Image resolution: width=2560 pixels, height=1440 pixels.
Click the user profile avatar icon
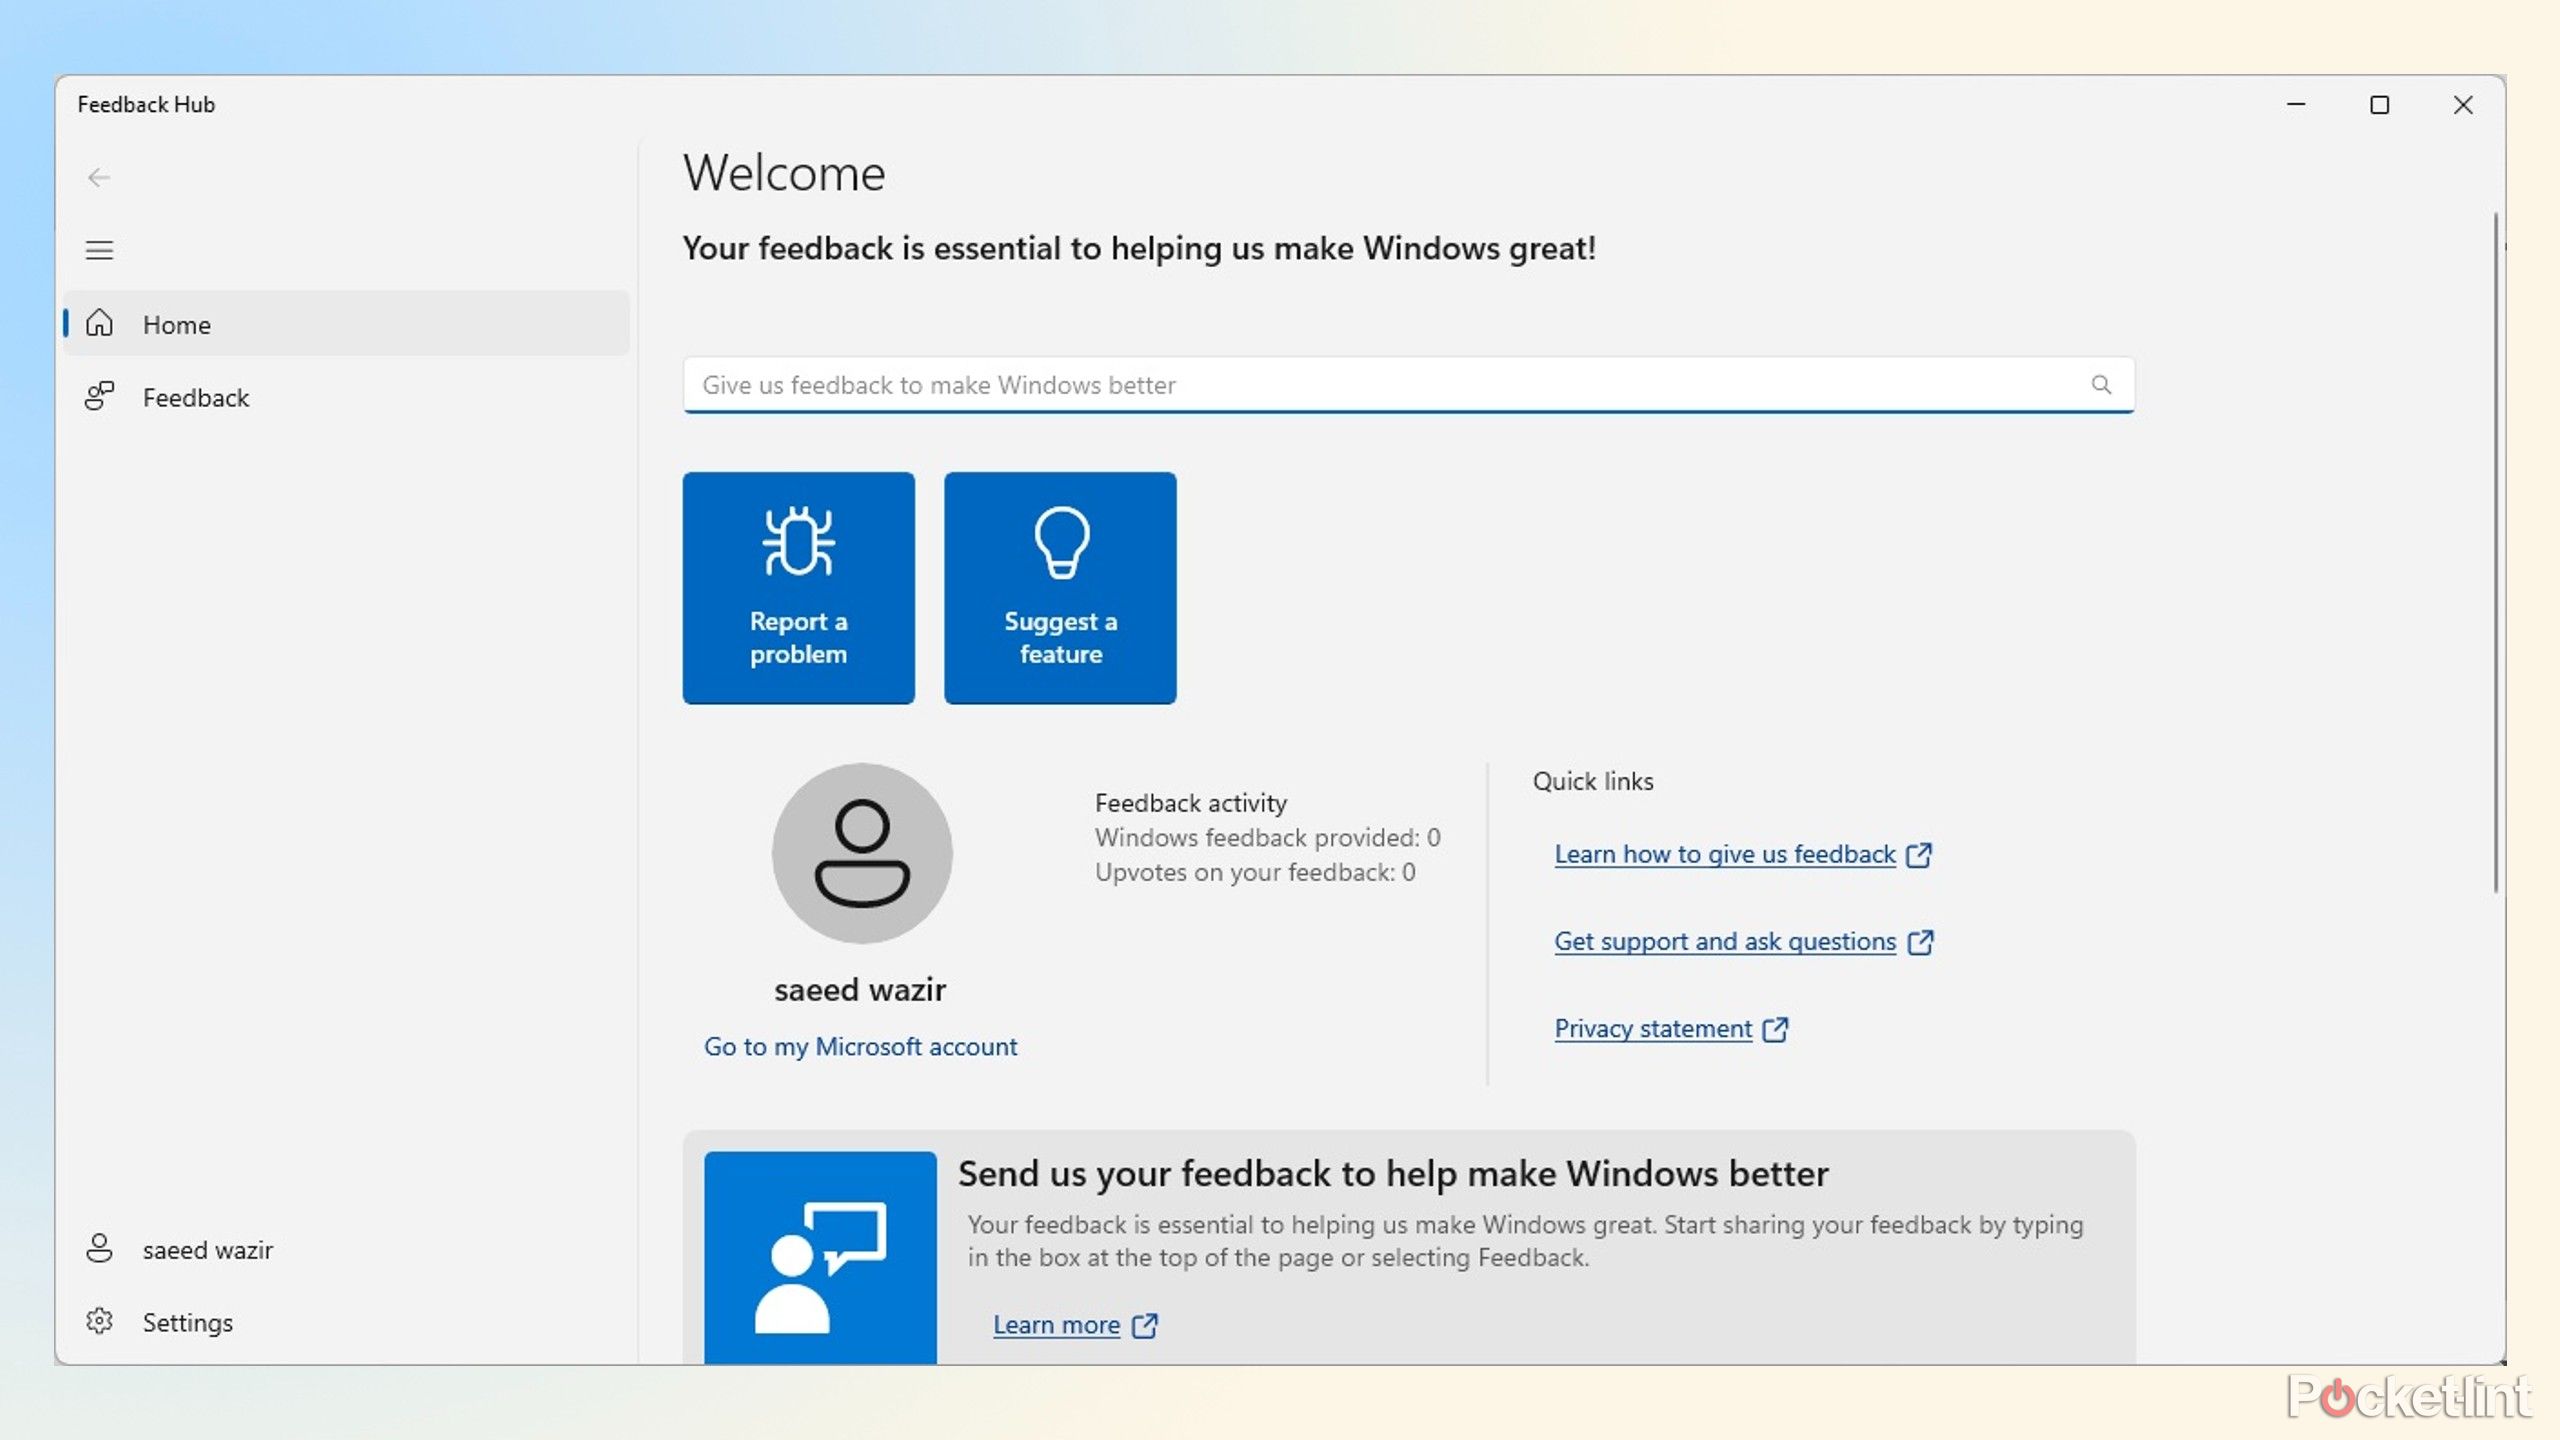click(862, 853)
